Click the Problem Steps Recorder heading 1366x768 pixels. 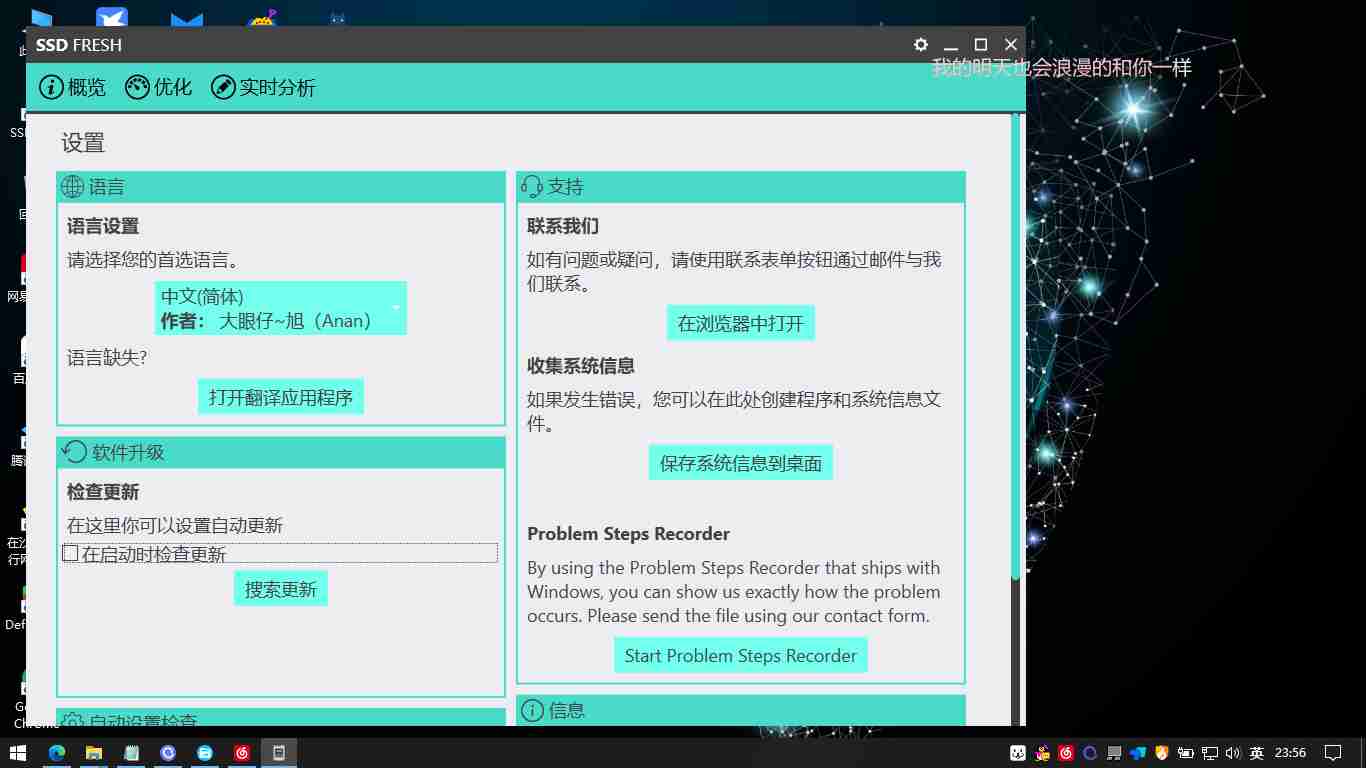628,533
